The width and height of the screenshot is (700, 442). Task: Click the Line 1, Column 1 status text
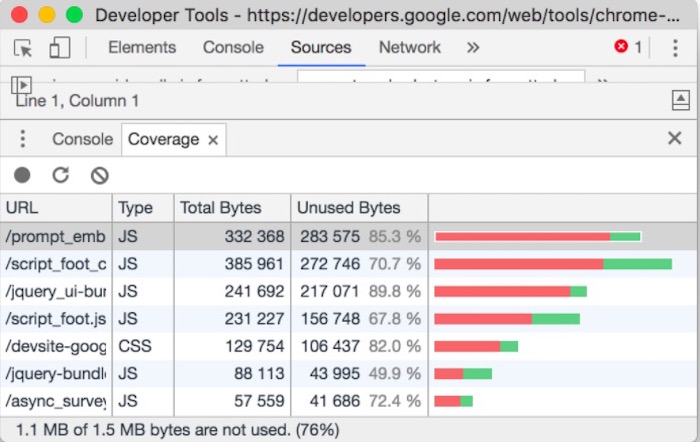coord(77,101)
